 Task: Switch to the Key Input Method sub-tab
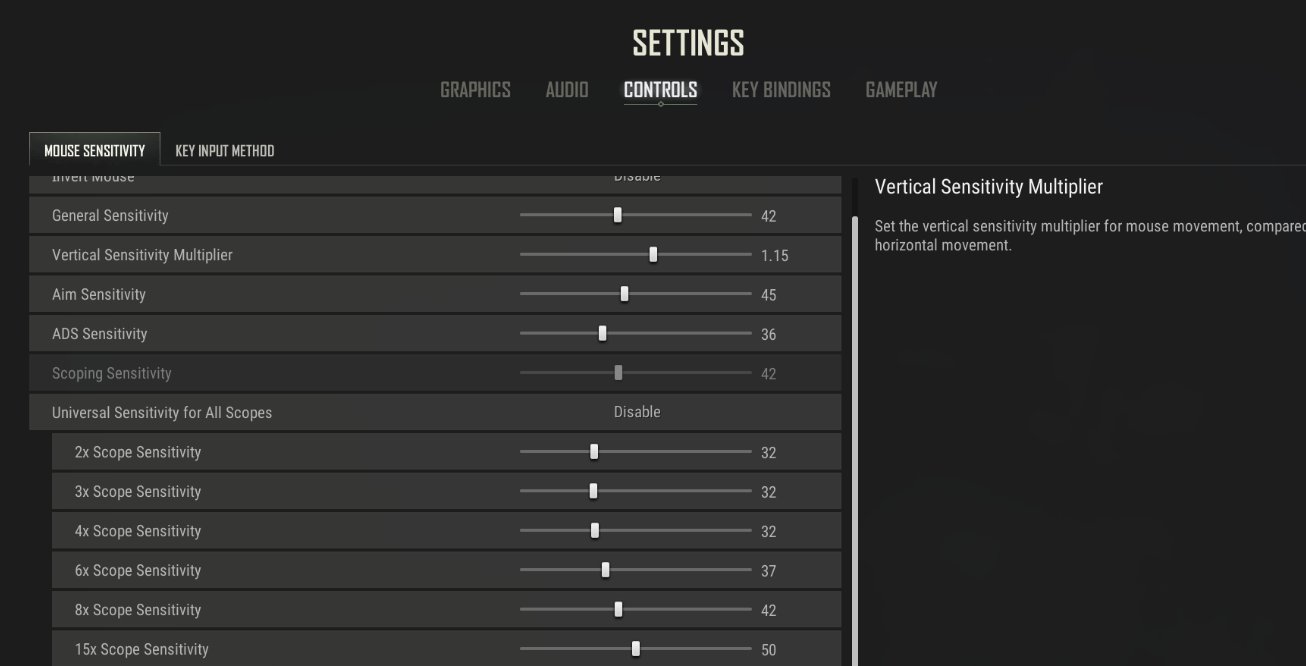224,151
